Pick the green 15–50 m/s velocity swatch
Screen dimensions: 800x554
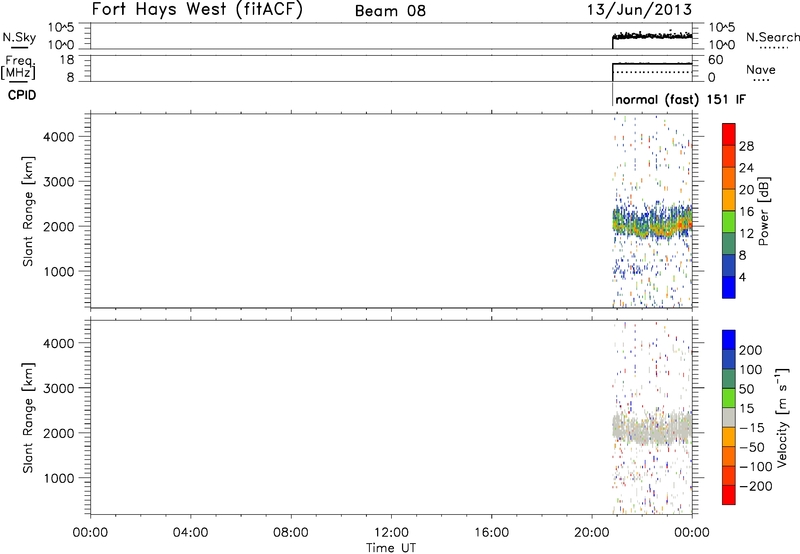(x=729, y=398)
